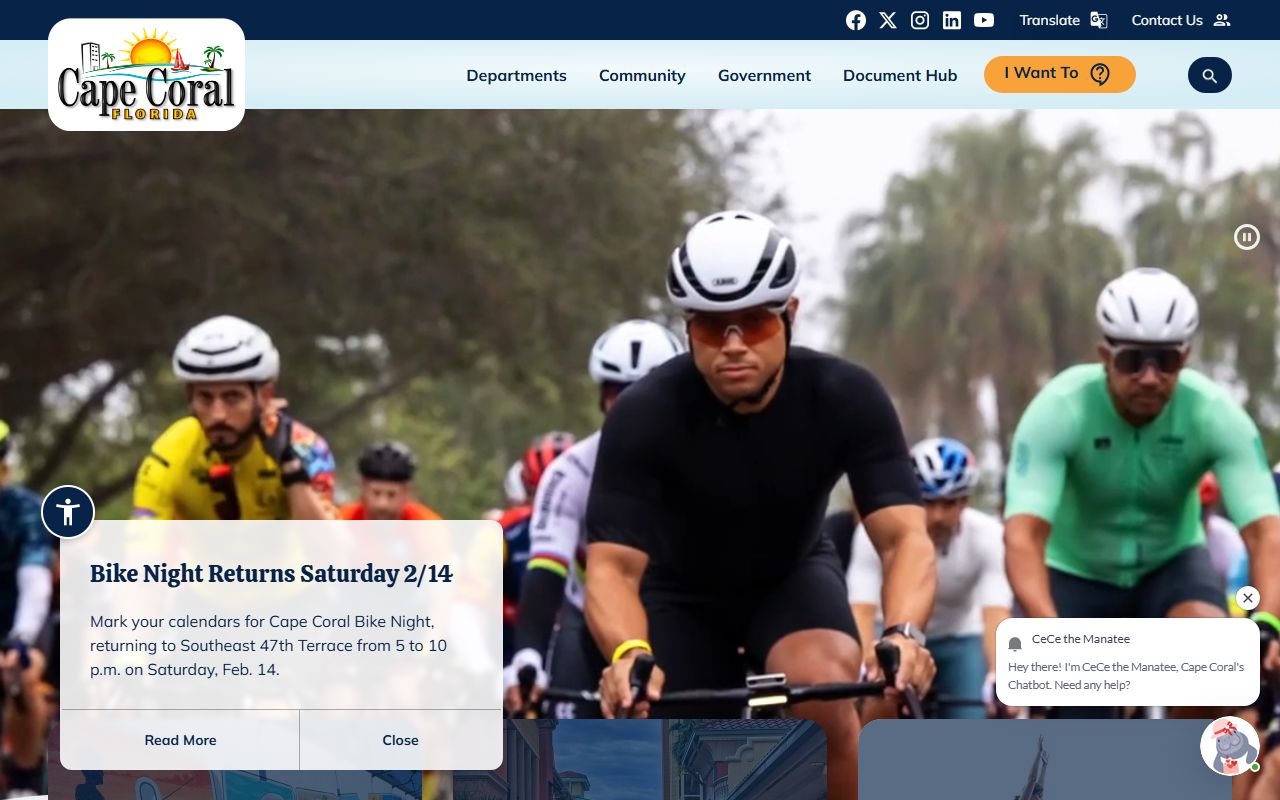Open the Departments menu
Image resolution: width=1280 pixels, height=800 pixels.
pos(516,75)
